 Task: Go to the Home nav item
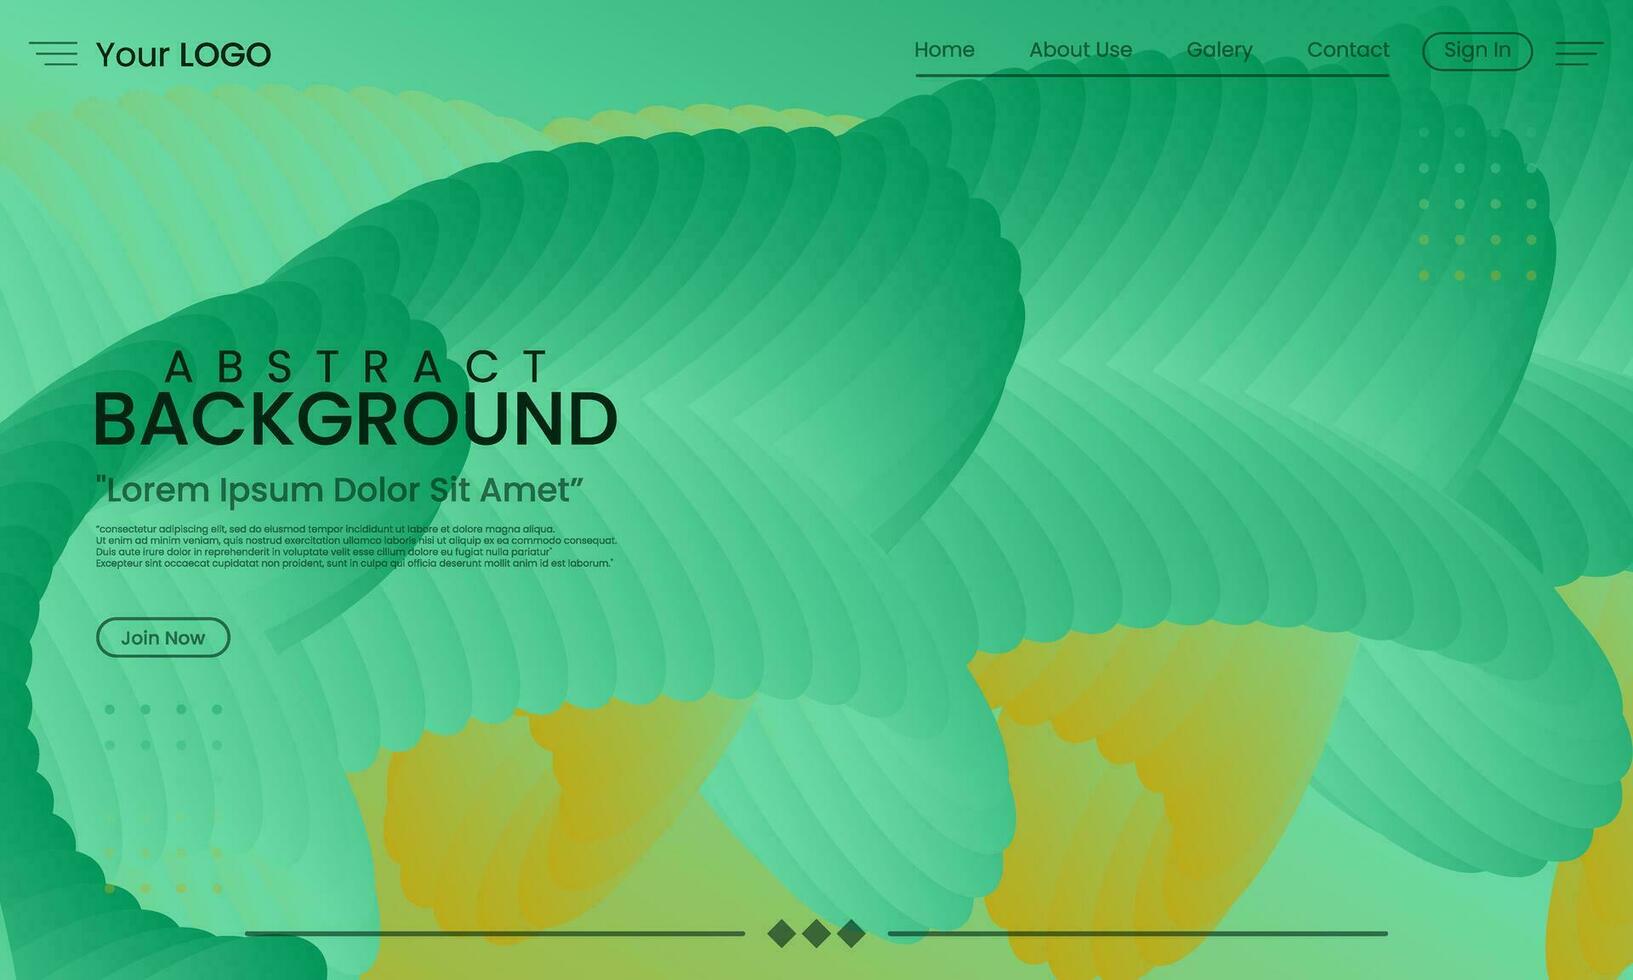point(944,50)
